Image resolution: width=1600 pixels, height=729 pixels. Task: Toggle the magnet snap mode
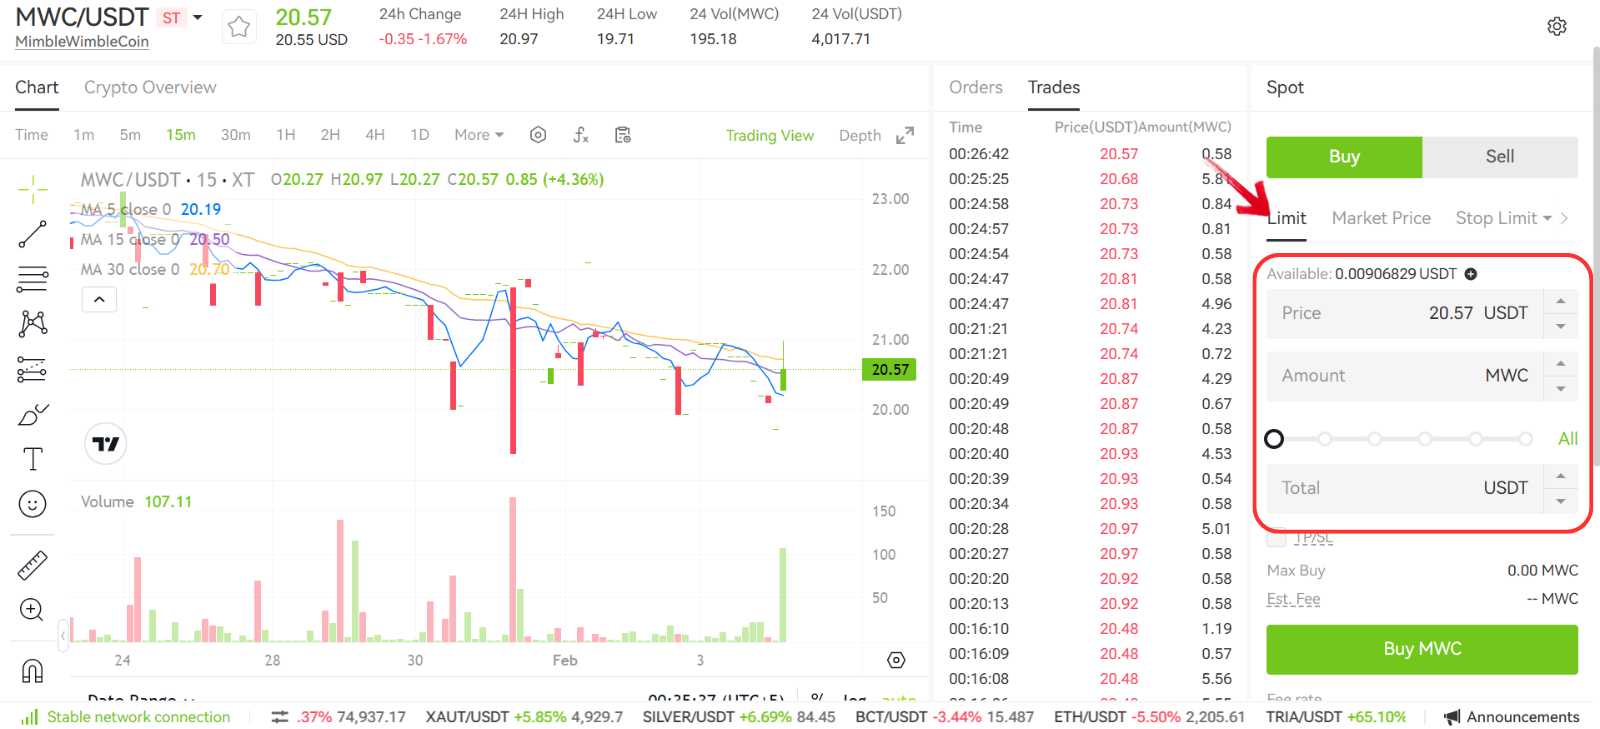[32, 670]
